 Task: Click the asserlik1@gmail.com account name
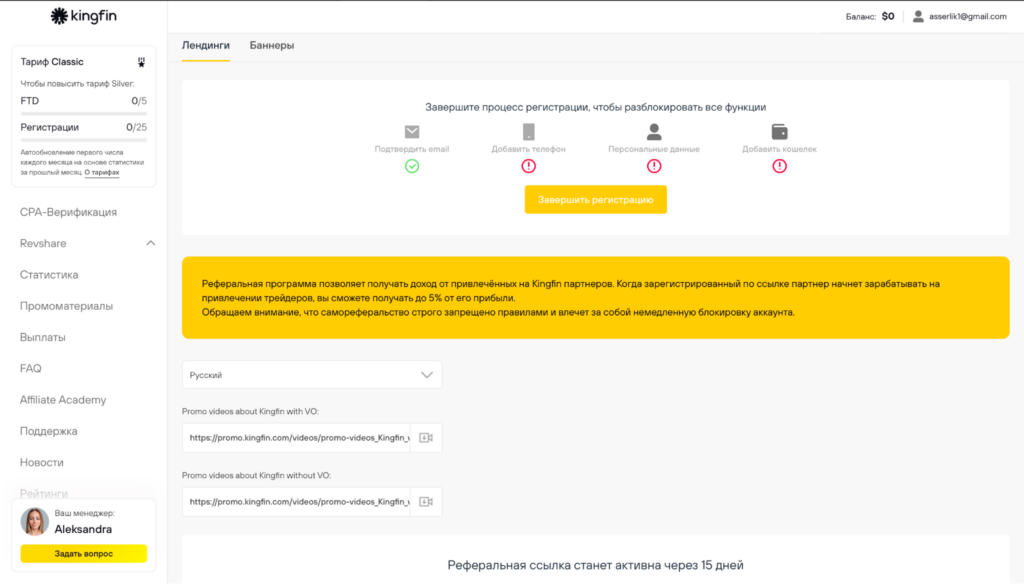pos(968,16)
